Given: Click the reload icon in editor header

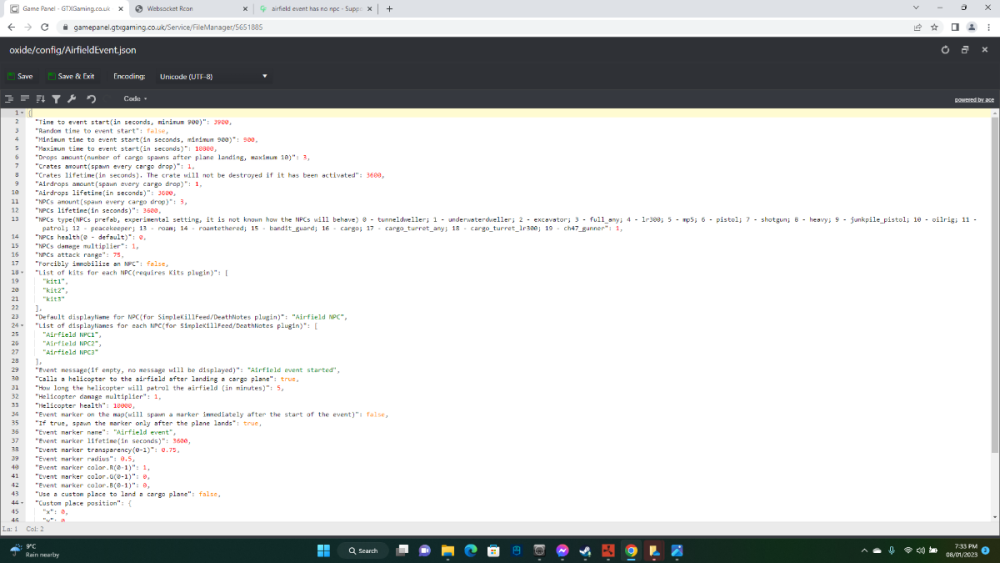Looking at the screenshot, I should tap(945, 50).
